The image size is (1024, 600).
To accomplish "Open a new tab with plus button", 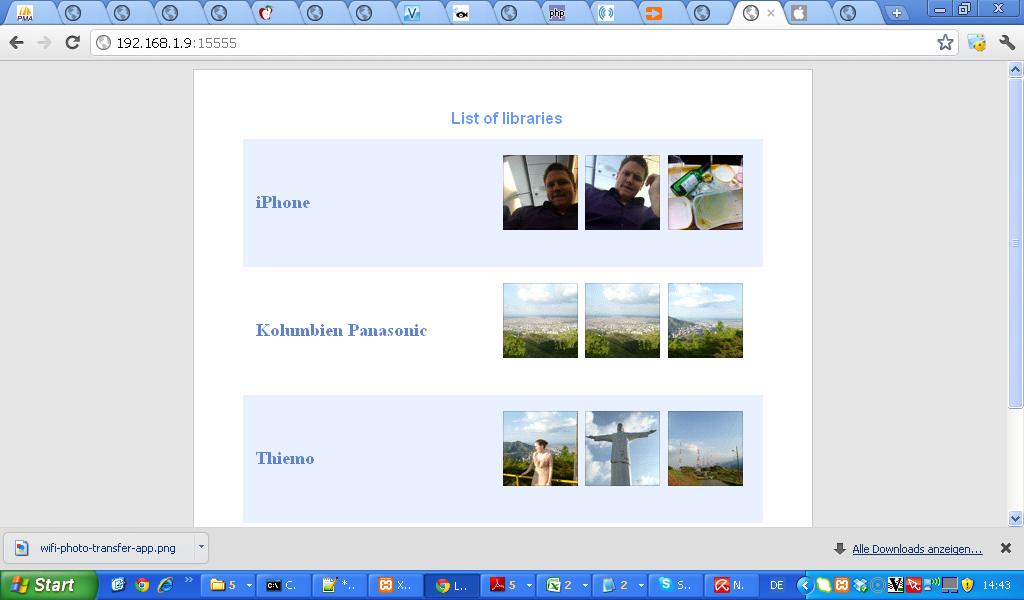I will (896, 13).
